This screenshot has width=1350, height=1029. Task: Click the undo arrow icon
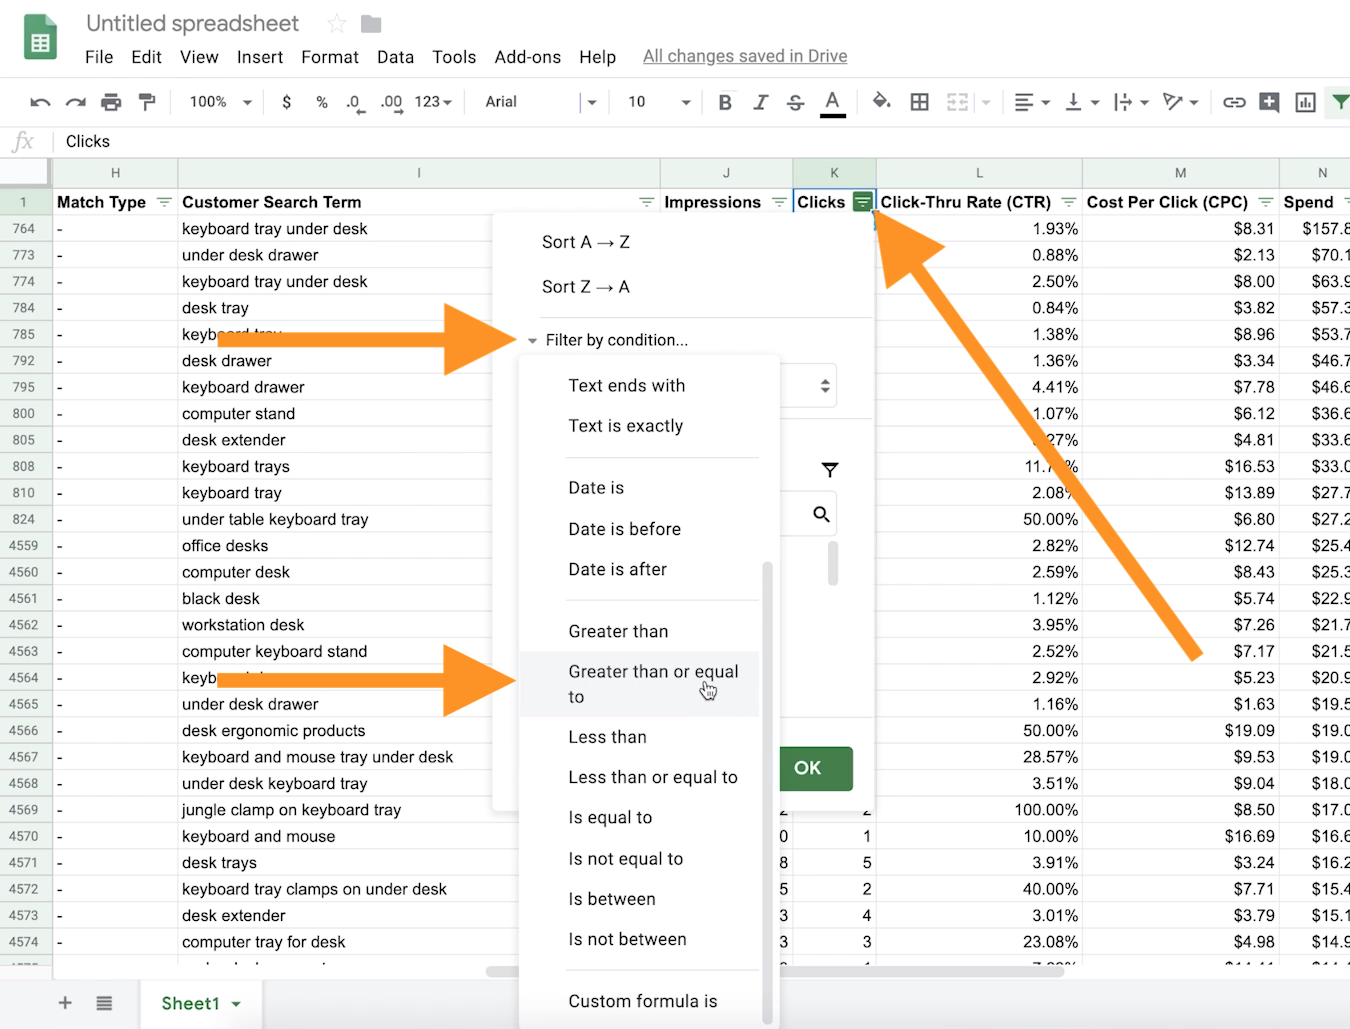pos(40,102)
